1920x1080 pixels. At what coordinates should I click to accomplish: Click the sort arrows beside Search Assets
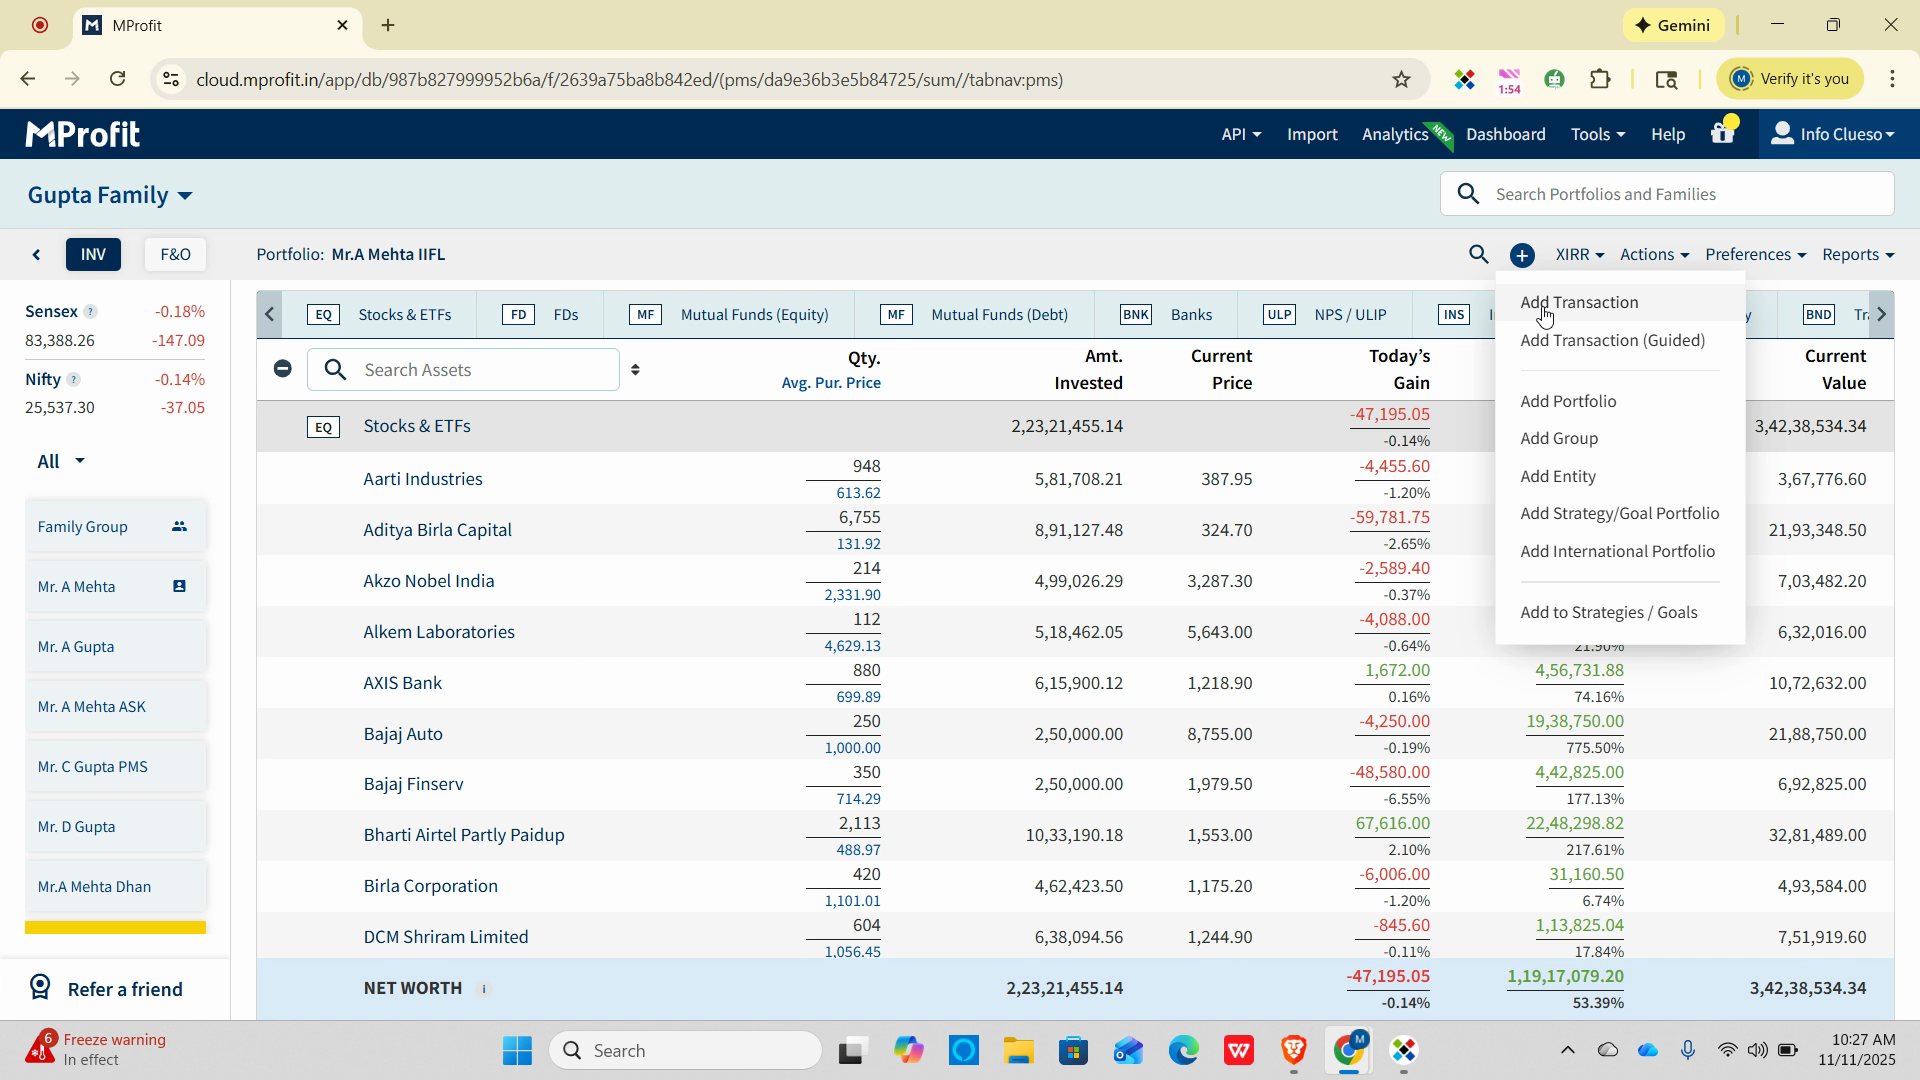pos(635,370)
